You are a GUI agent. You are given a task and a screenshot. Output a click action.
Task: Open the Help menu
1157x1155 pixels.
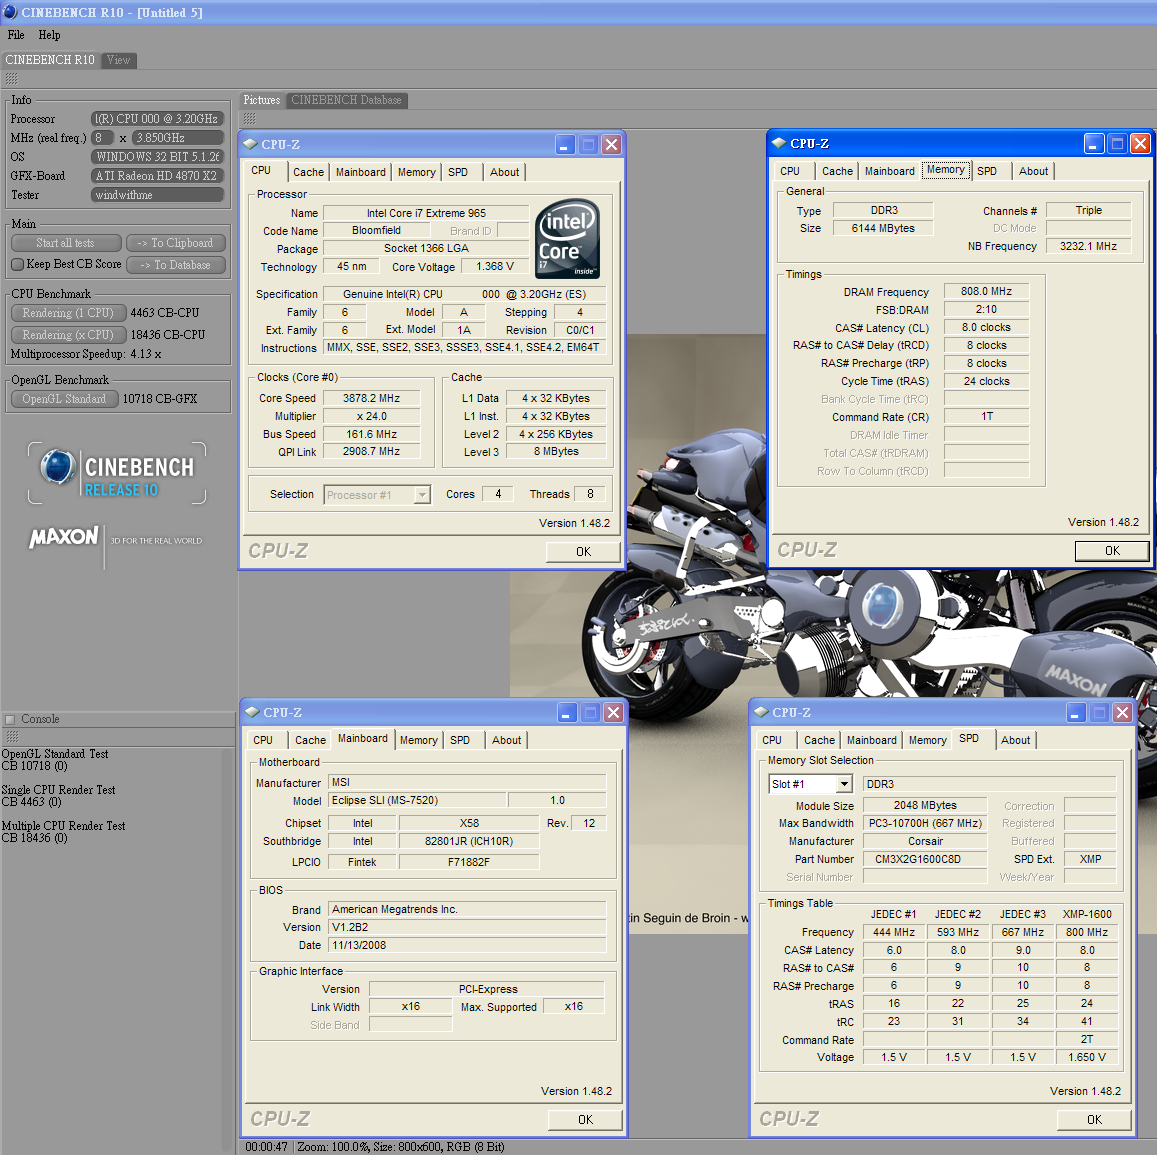point(49,35)
